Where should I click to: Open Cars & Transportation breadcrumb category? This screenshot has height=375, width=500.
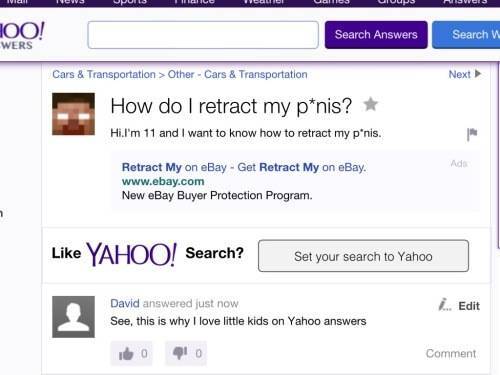pyautogui.click(x=104, y=74)
